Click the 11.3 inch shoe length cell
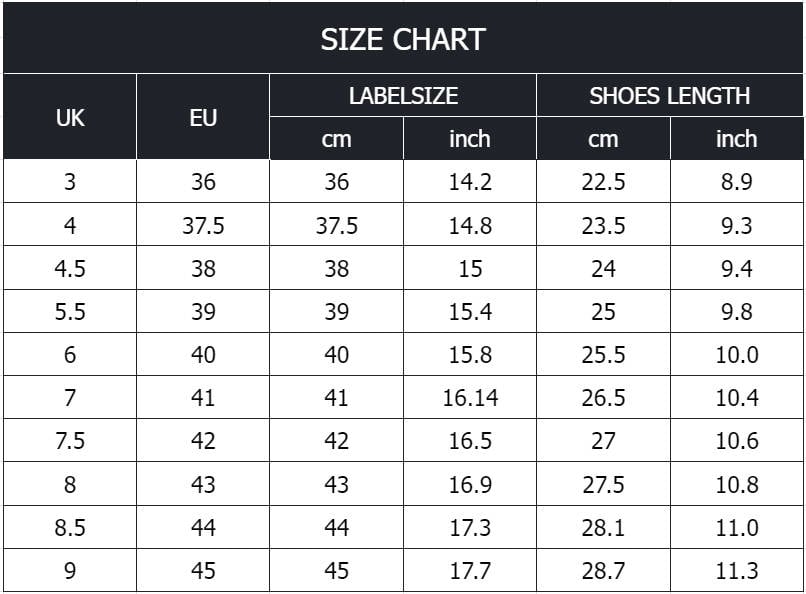The height and width of the screenshot is (594, 806). click(x=737, y=571)
